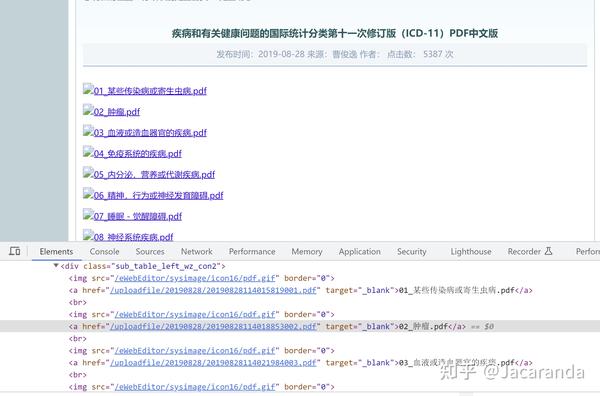The width and height of the screenshot is (600, 396).
Task: Open the Sources tab
Action: 150,251
